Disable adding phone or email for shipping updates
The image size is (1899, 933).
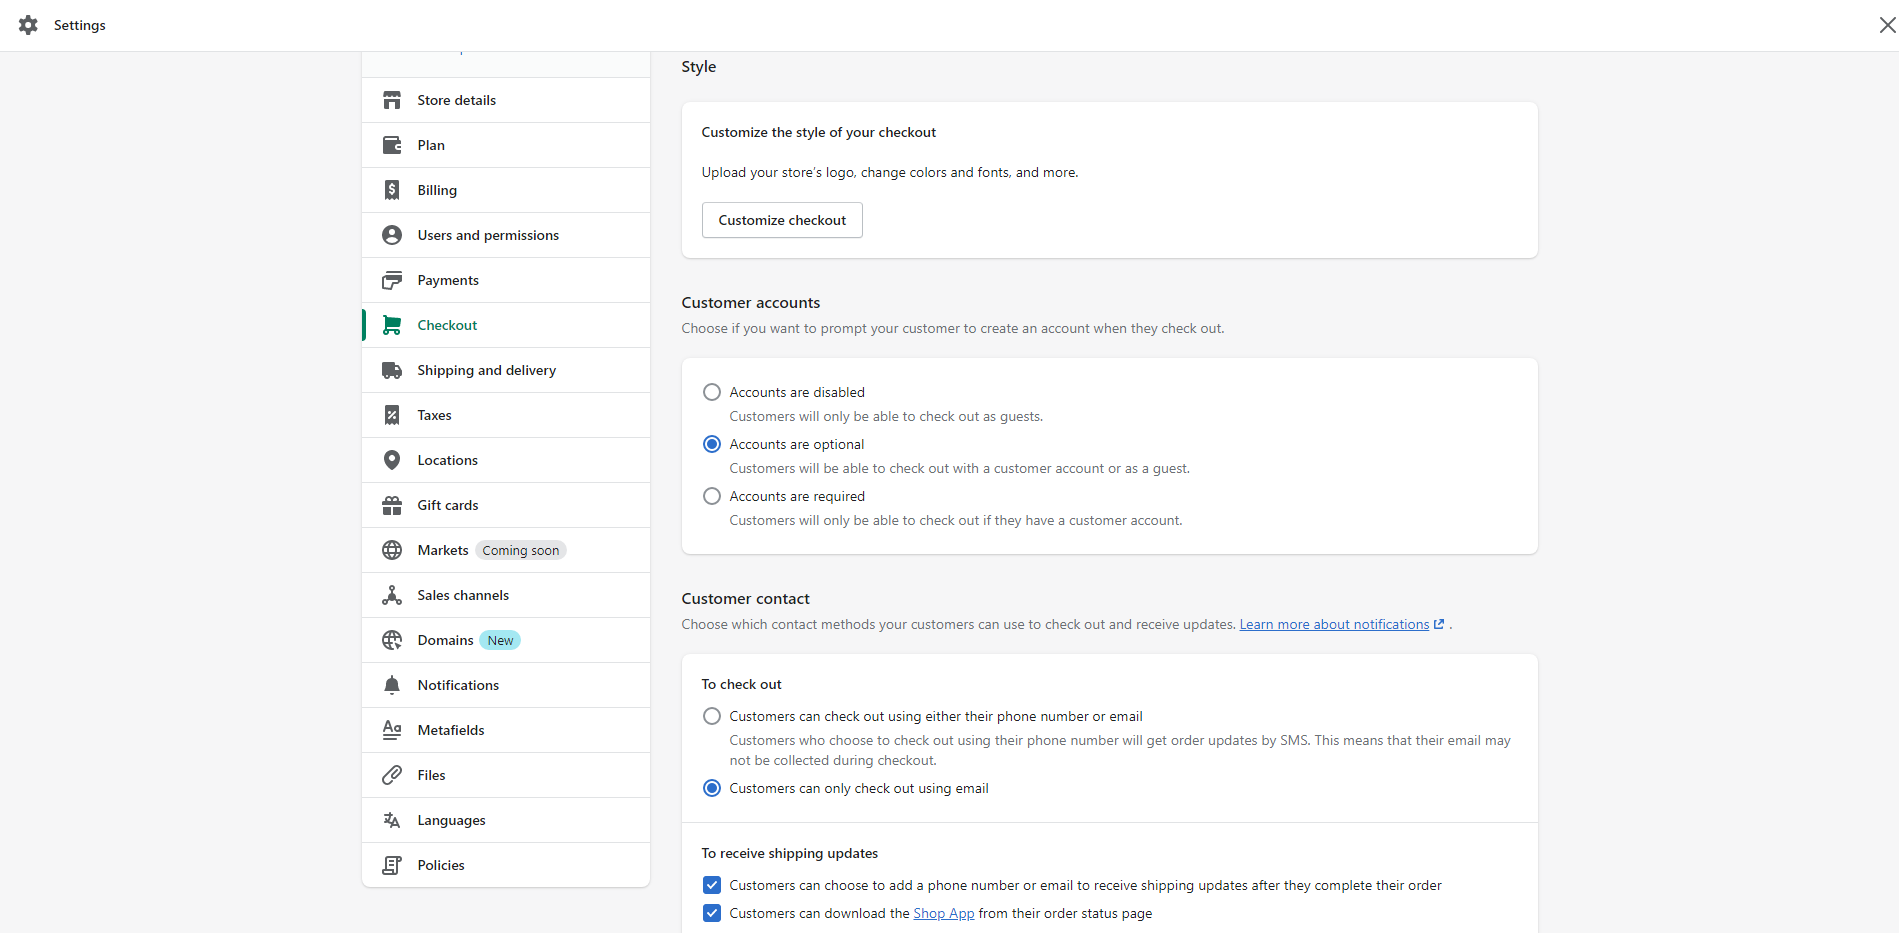pos(712,885)
